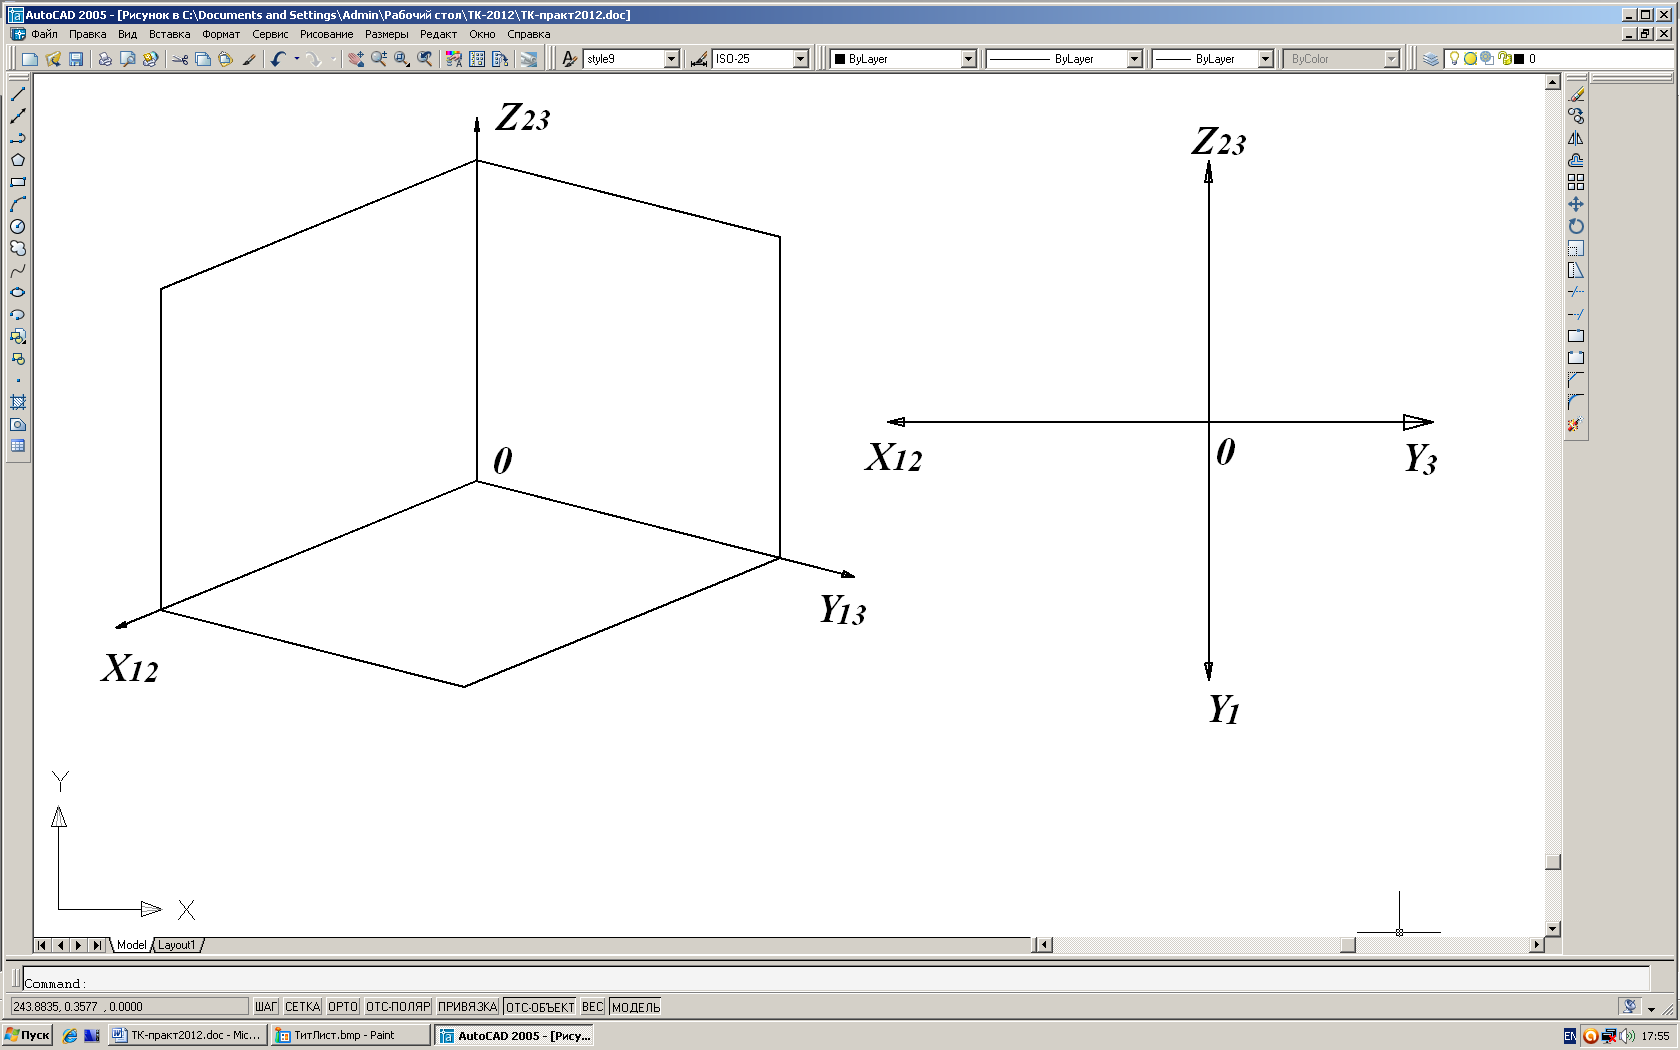Click the Fillet tool

pos(1576,402)
